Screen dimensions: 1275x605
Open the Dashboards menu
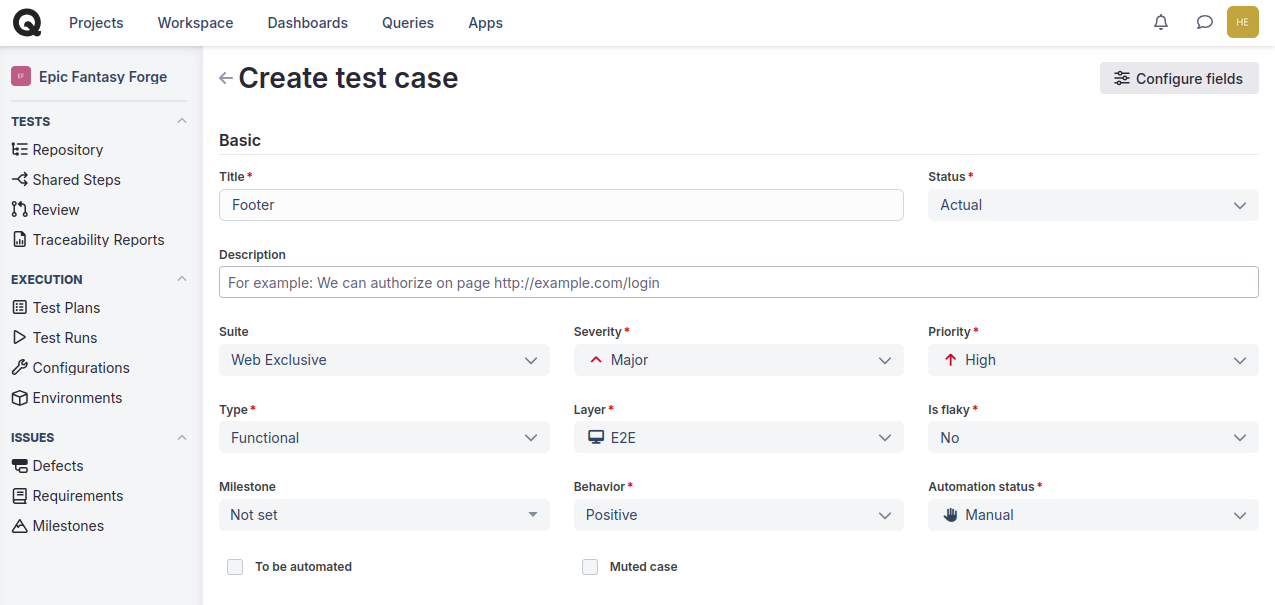point(307,22)
